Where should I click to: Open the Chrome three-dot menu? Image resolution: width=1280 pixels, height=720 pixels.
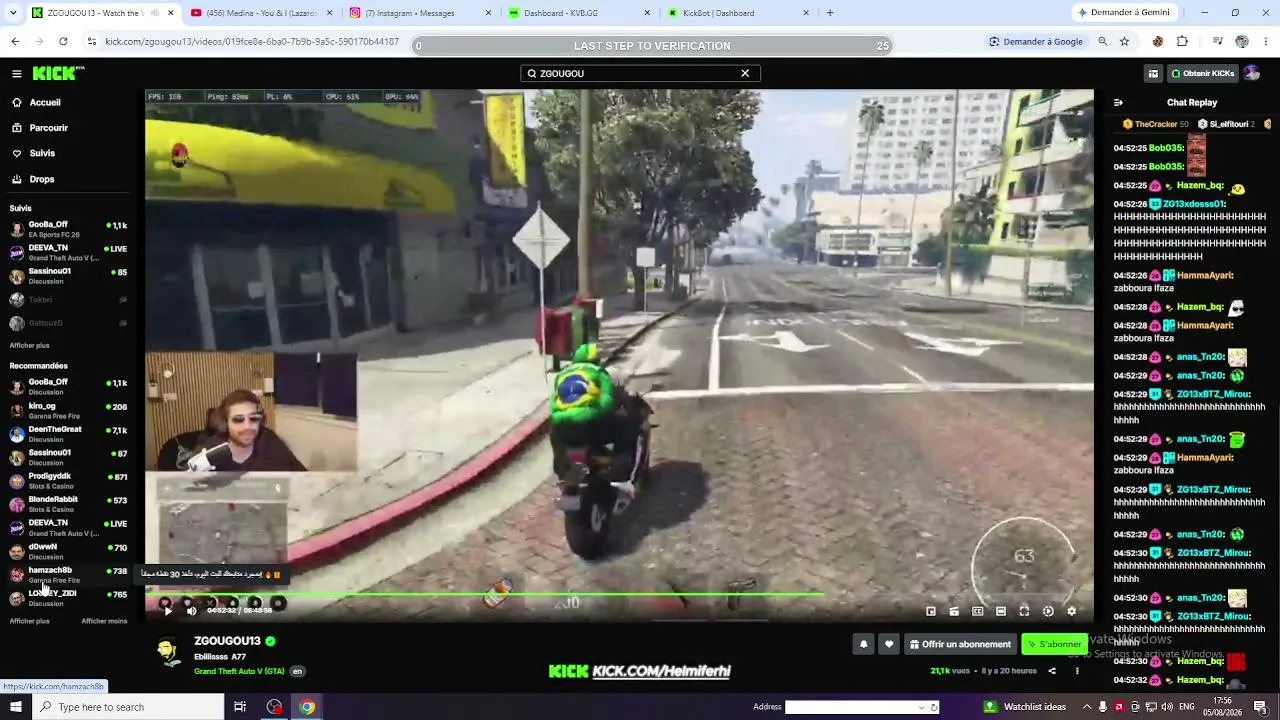(x=1265, y=42)
